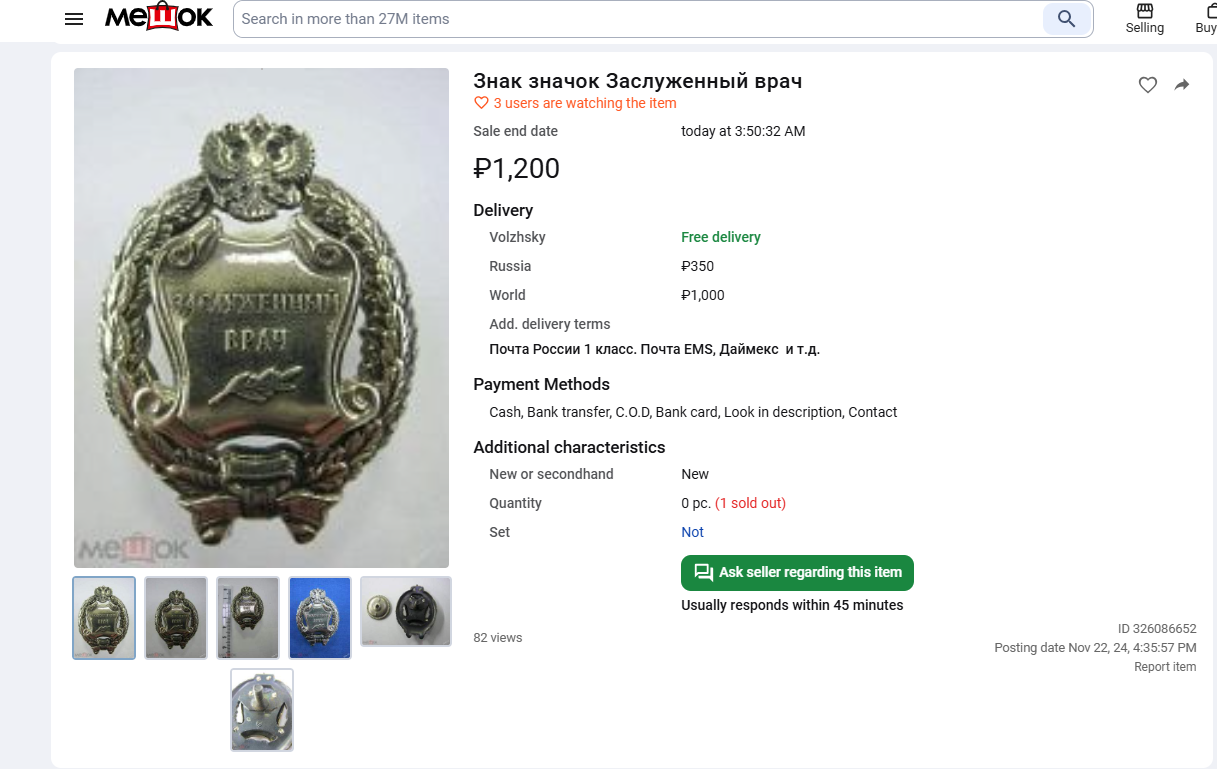The image size is (1217, 769).
Task: Click the main badge photo
Action: point(261,318)
